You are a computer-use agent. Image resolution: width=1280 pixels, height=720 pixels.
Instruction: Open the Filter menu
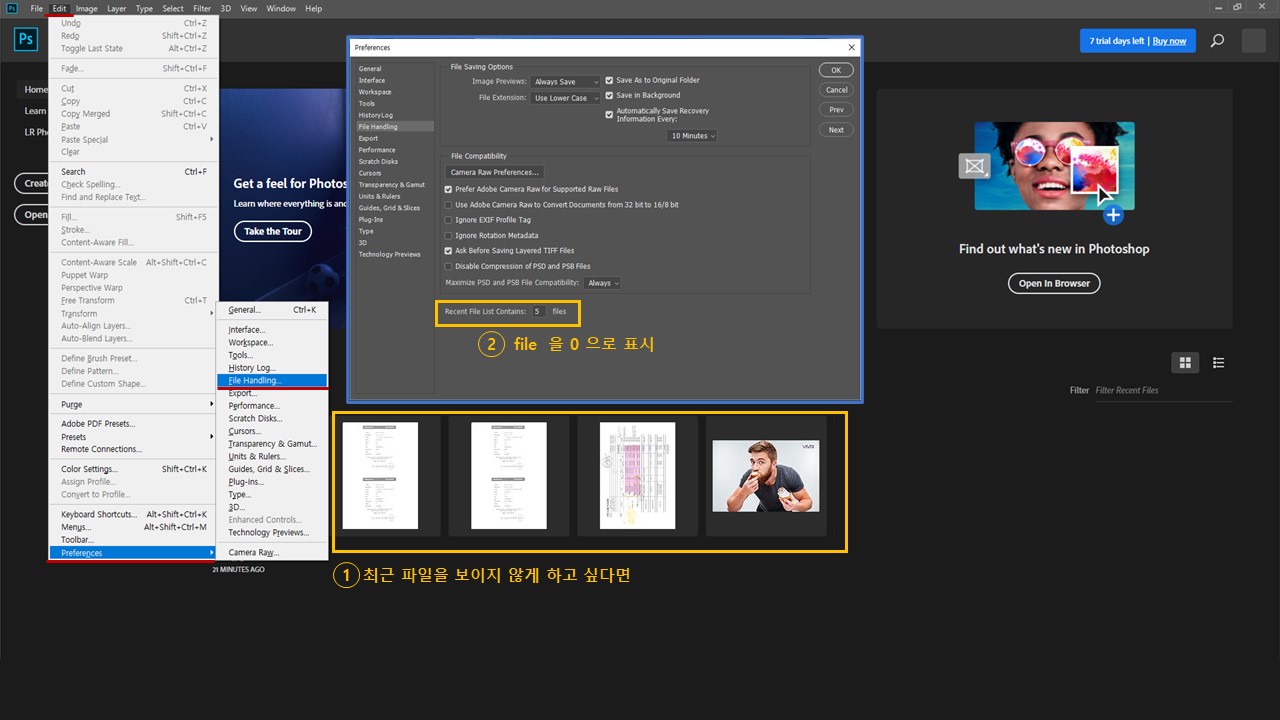202,8
